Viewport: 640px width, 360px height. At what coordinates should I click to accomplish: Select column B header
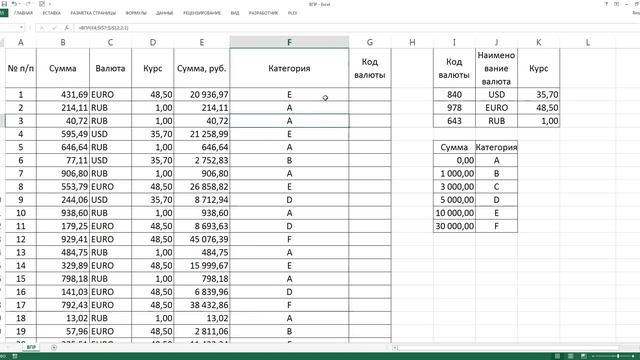click(63, 42)
